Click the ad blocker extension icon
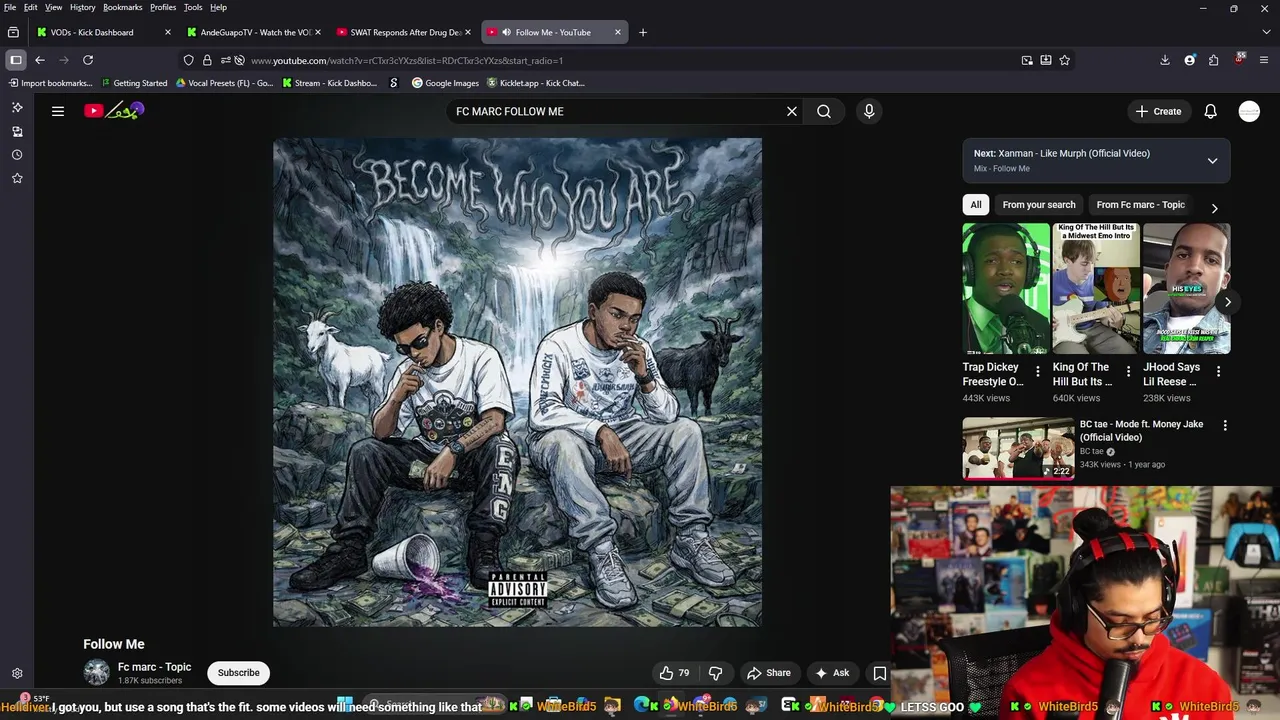 (1239, 59)
